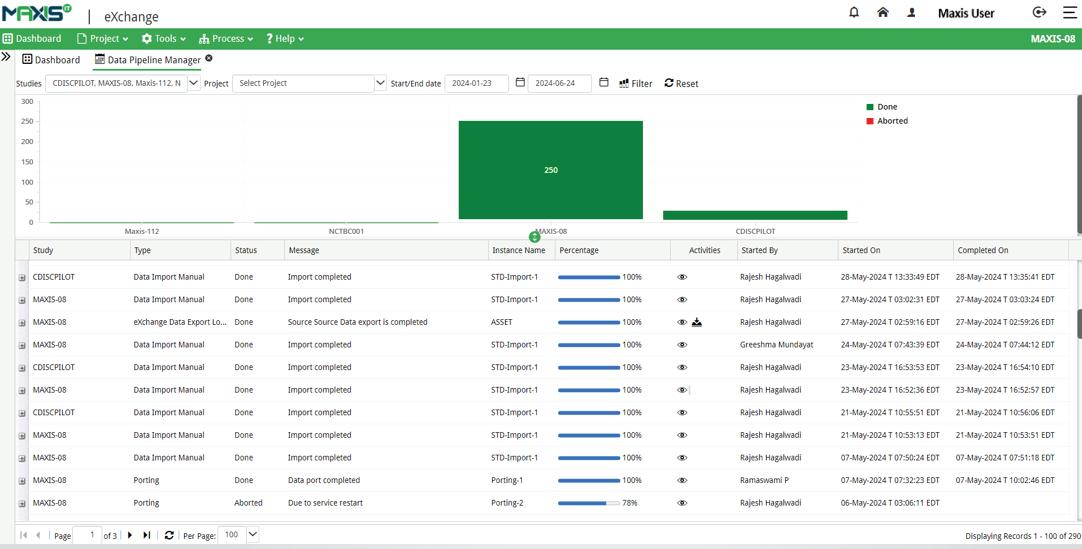Click the Reset button
The image size is (1082, 549).
tap(681, 83)
